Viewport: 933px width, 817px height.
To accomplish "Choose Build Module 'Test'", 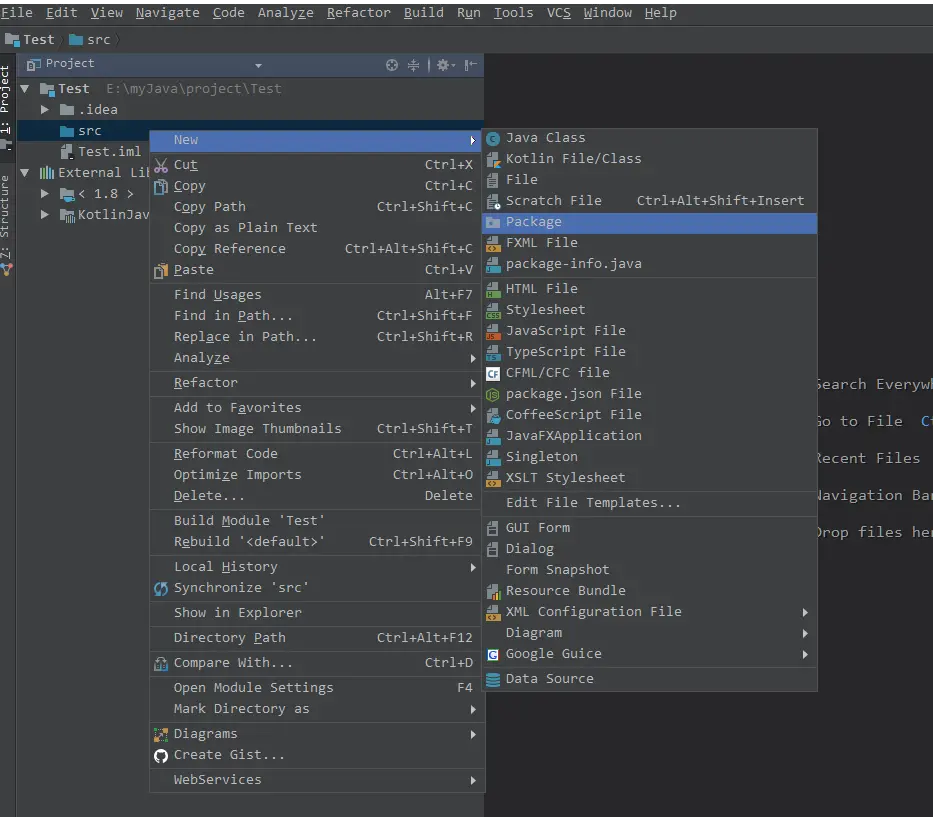I will coord(317,521).
